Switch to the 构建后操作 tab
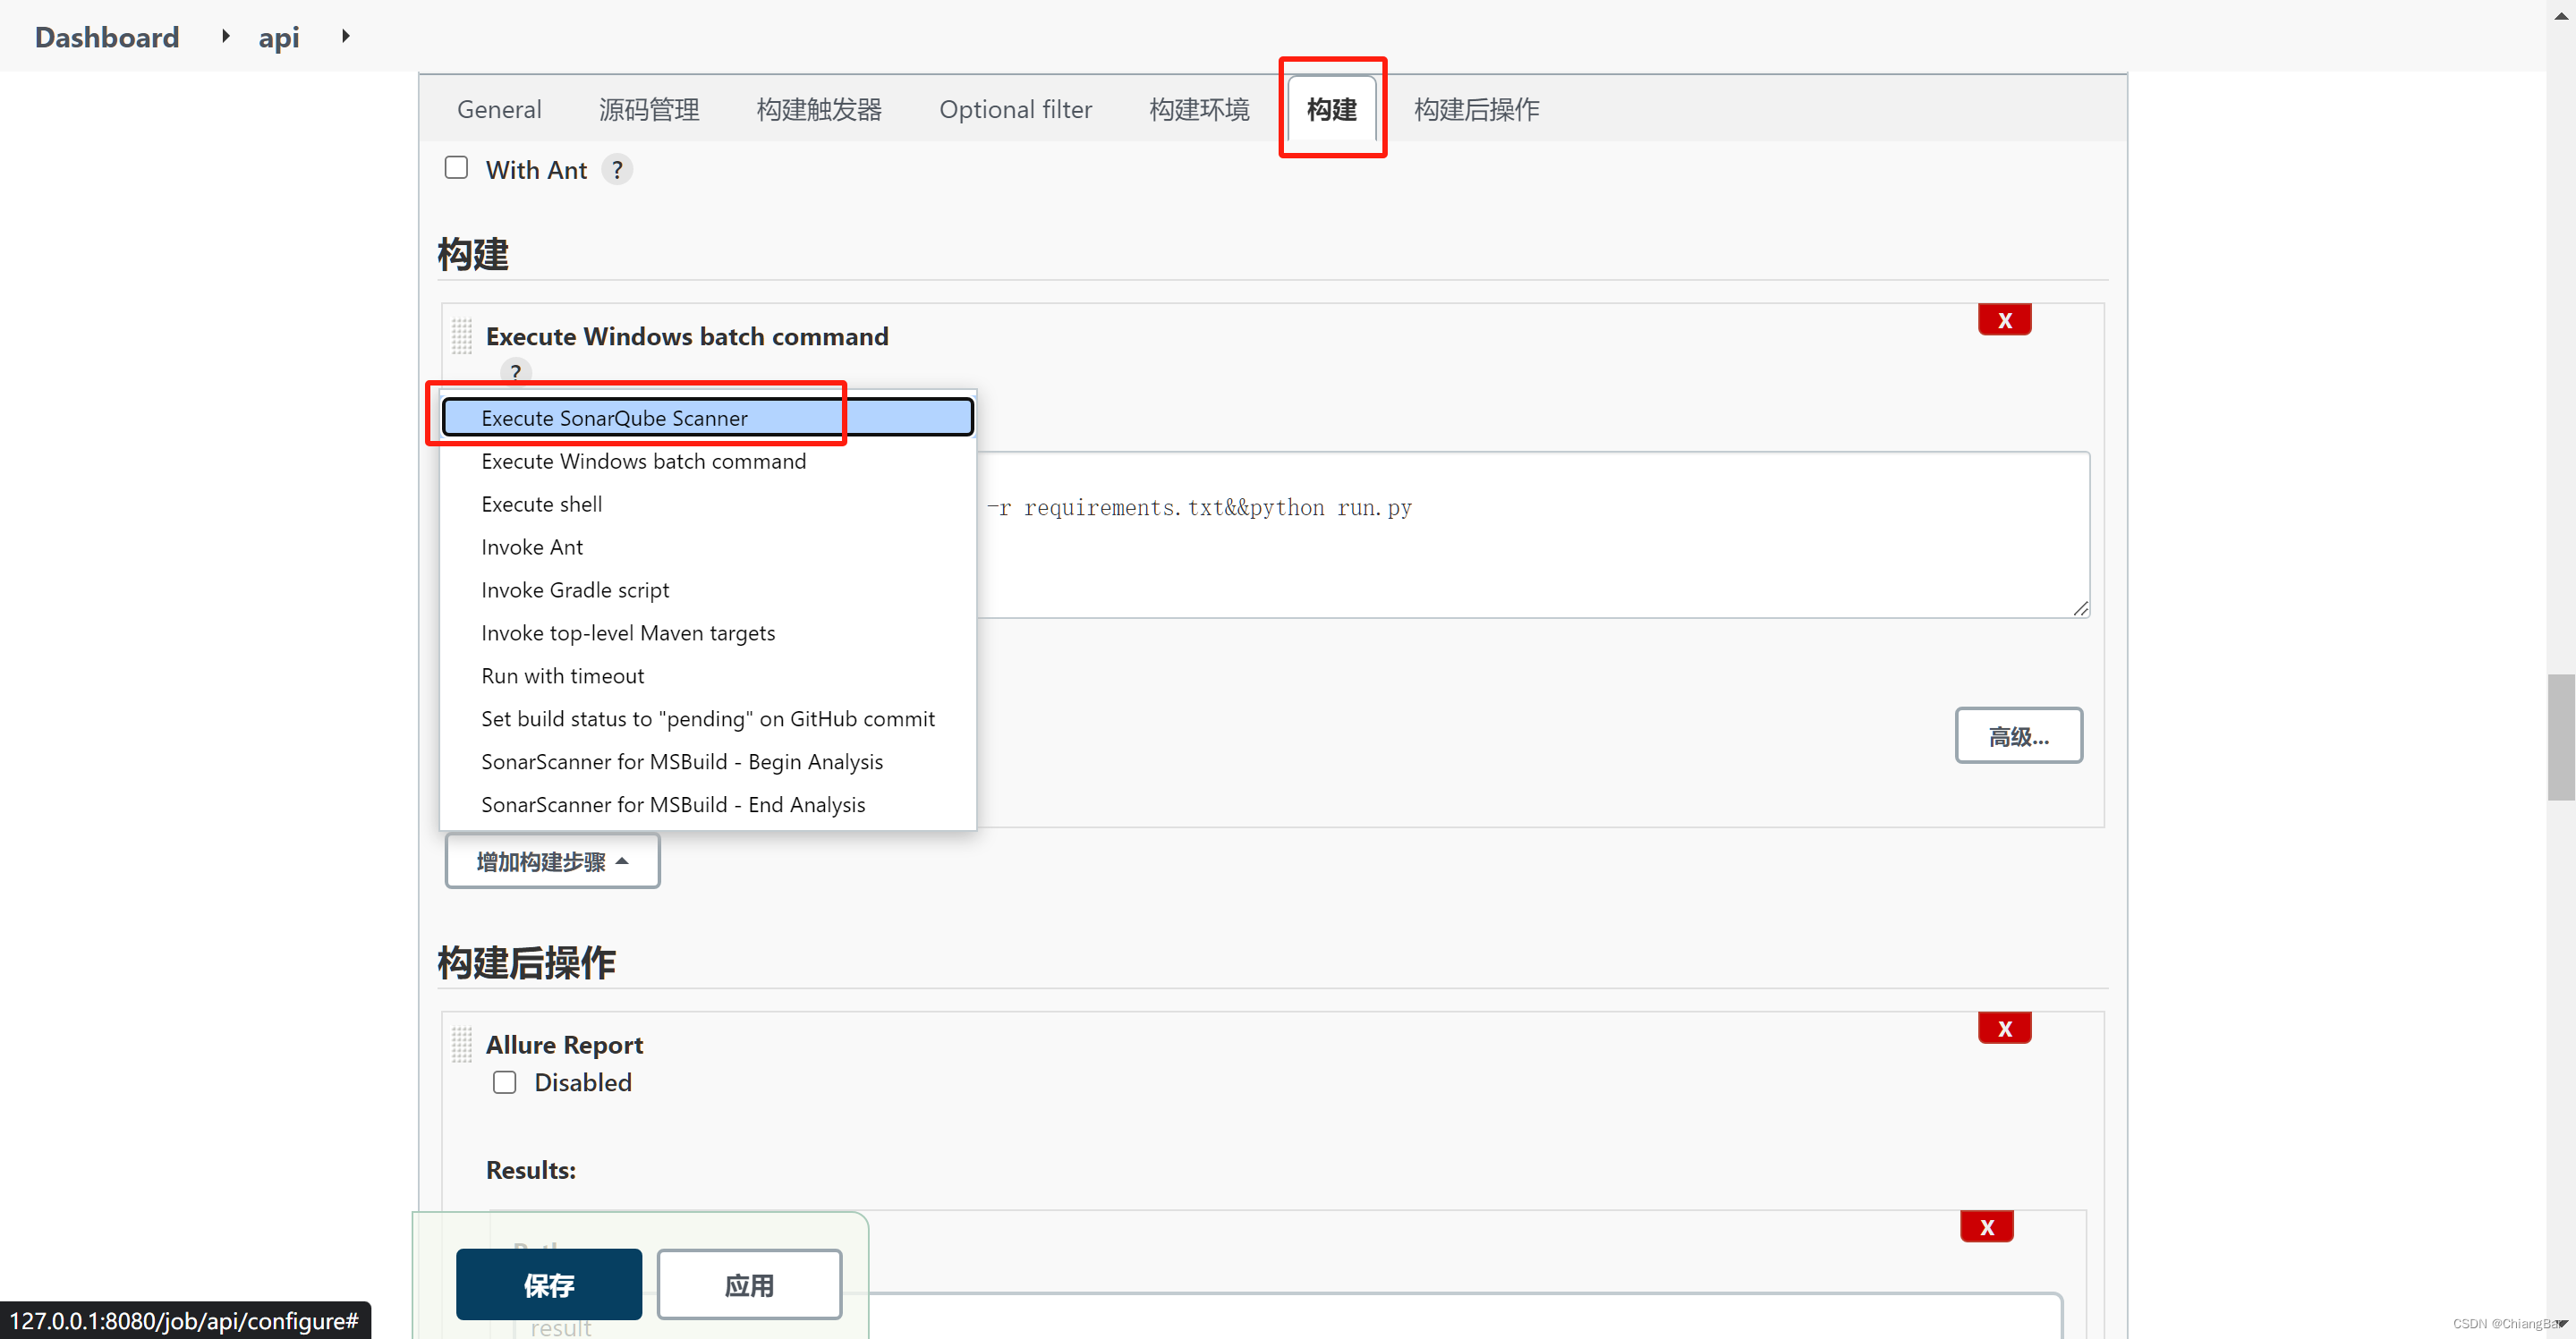Screen dimensions: 2576x1339 click(x=1476, y=109)
